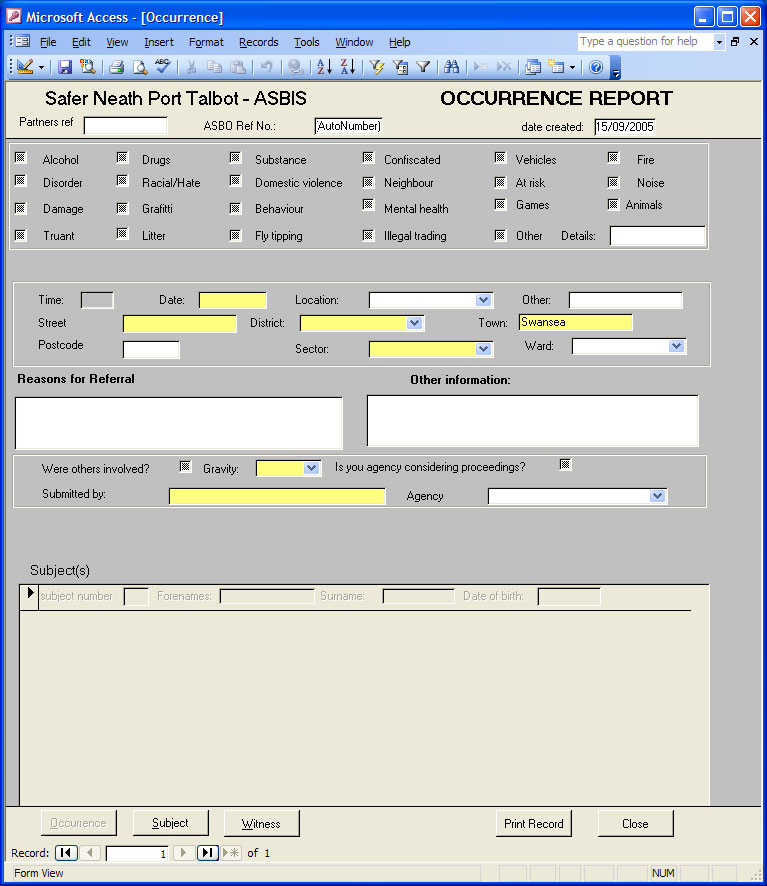Tick the Alcohol checkbox
This screenshot has height=886, width=767.
click(x=20, y=158)
